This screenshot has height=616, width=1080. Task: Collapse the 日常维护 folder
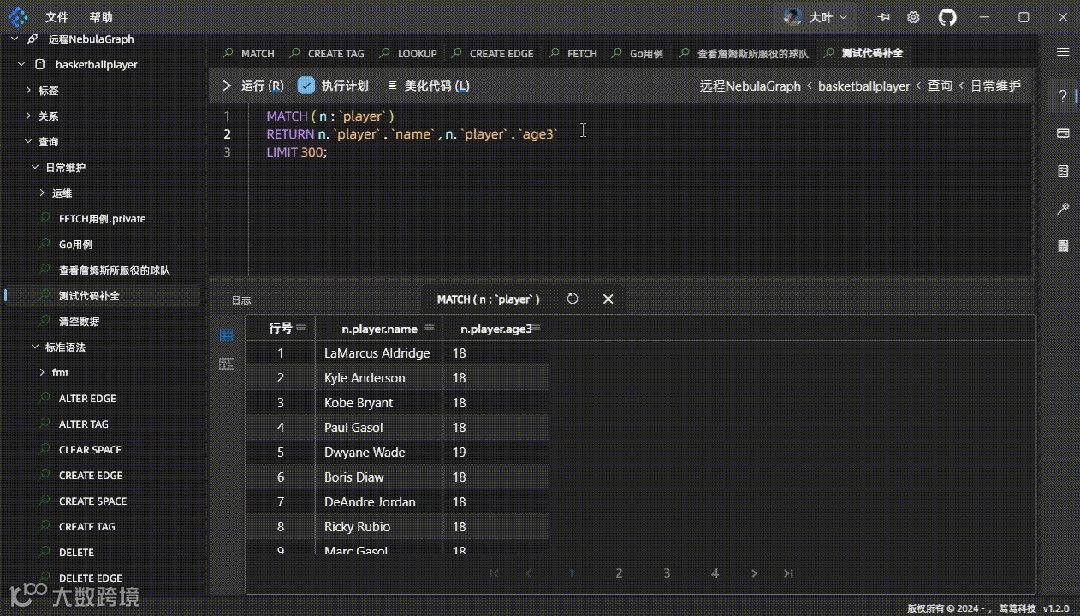pos(36,167)
